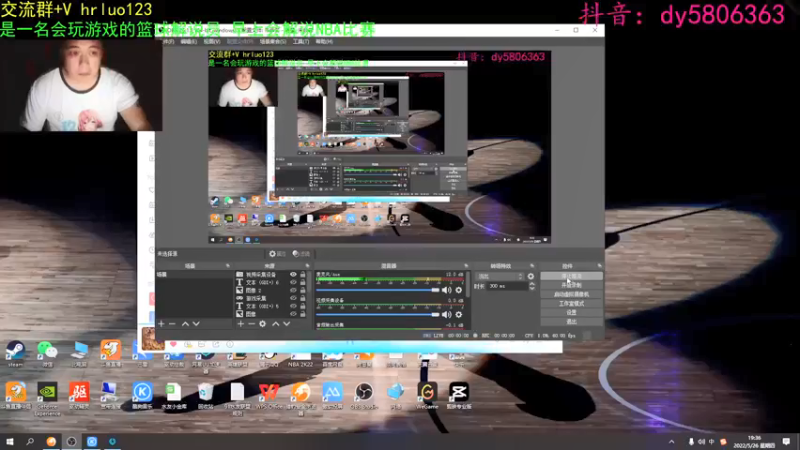Mute the first mixer channel speaker icon

coord(446,290)
